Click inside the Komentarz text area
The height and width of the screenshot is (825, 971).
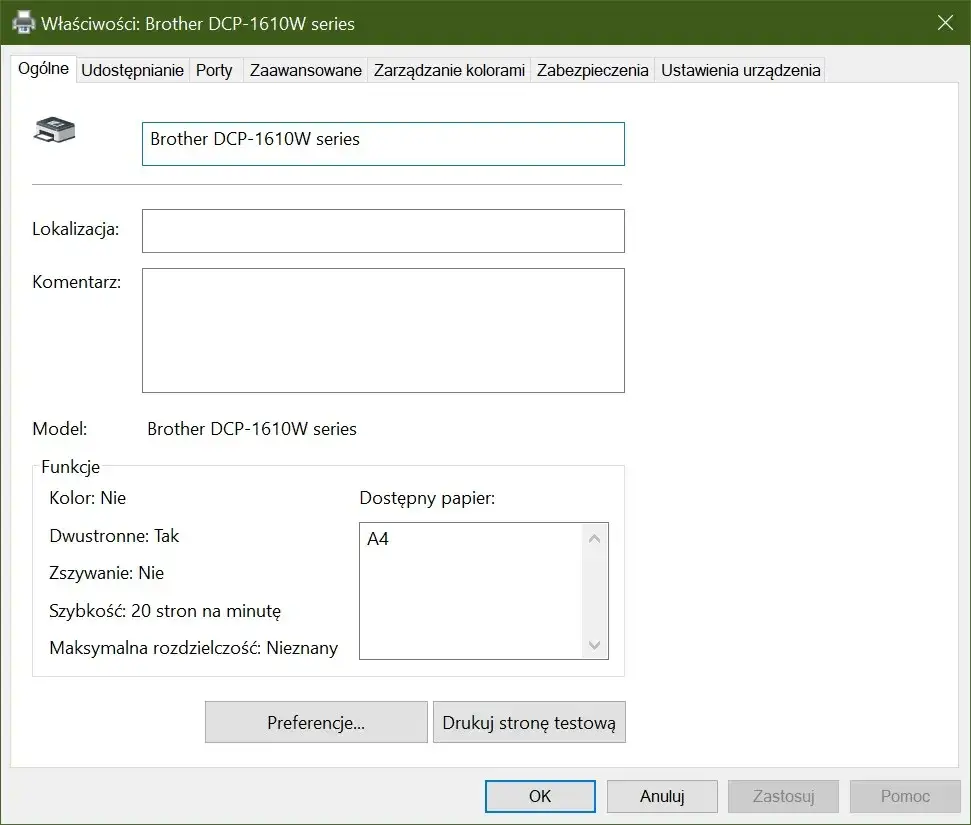pos(383,330)
